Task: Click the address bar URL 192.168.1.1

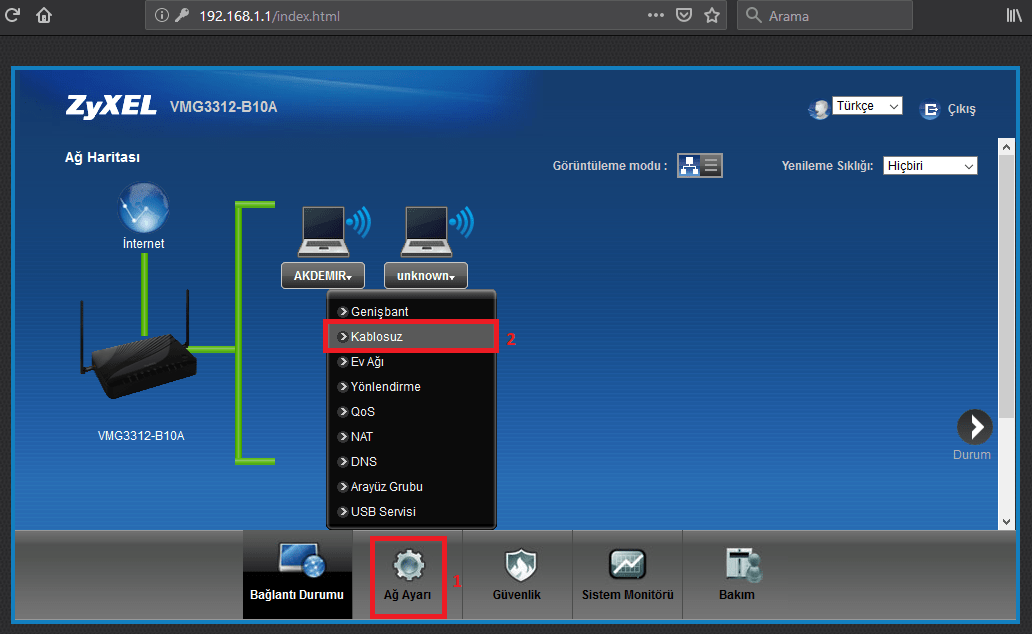Action: 269,16
